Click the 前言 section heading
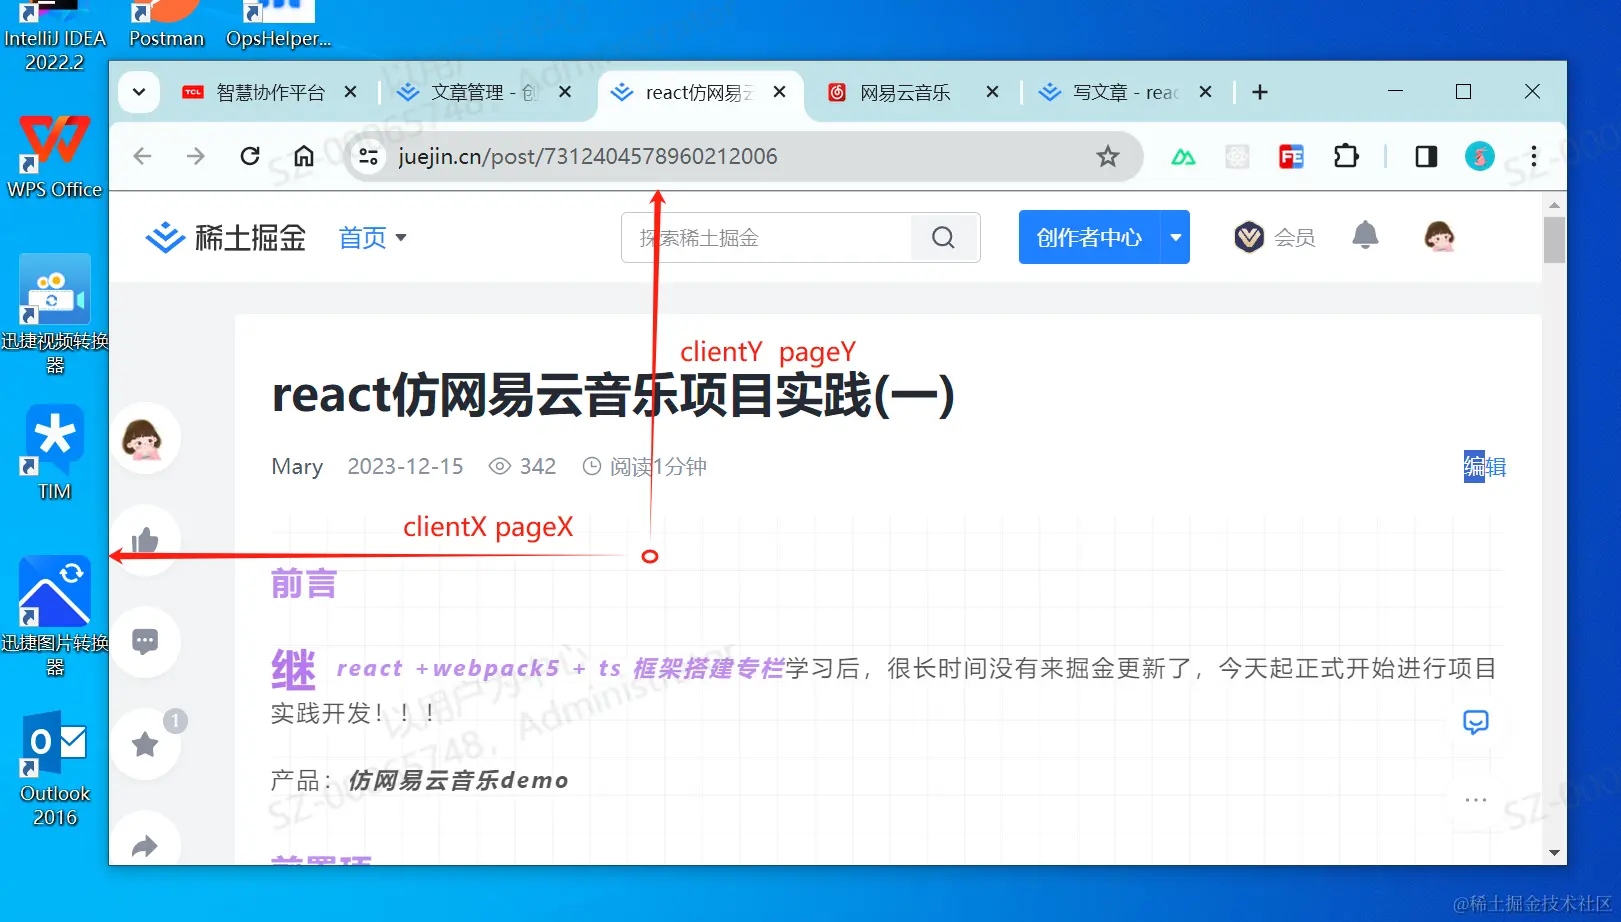Screen dimensions: 1621x922 [304, 584]
